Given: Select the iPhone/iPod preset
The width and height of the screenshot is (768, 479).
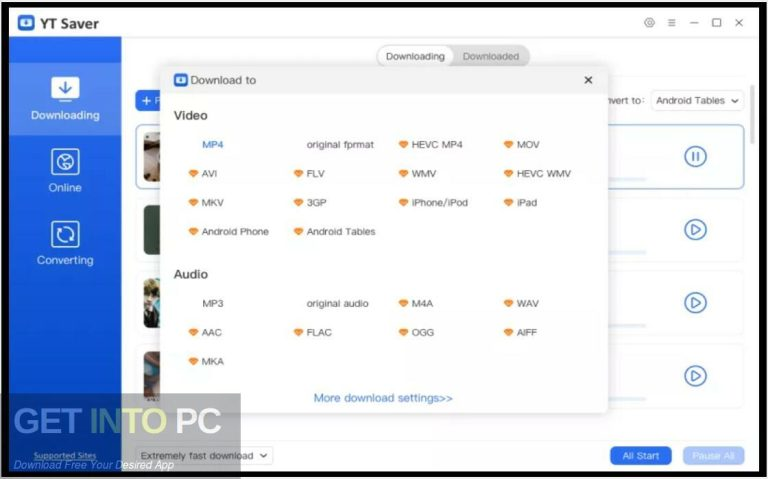Looking at the screenshot, I should [x=433, y=202].
